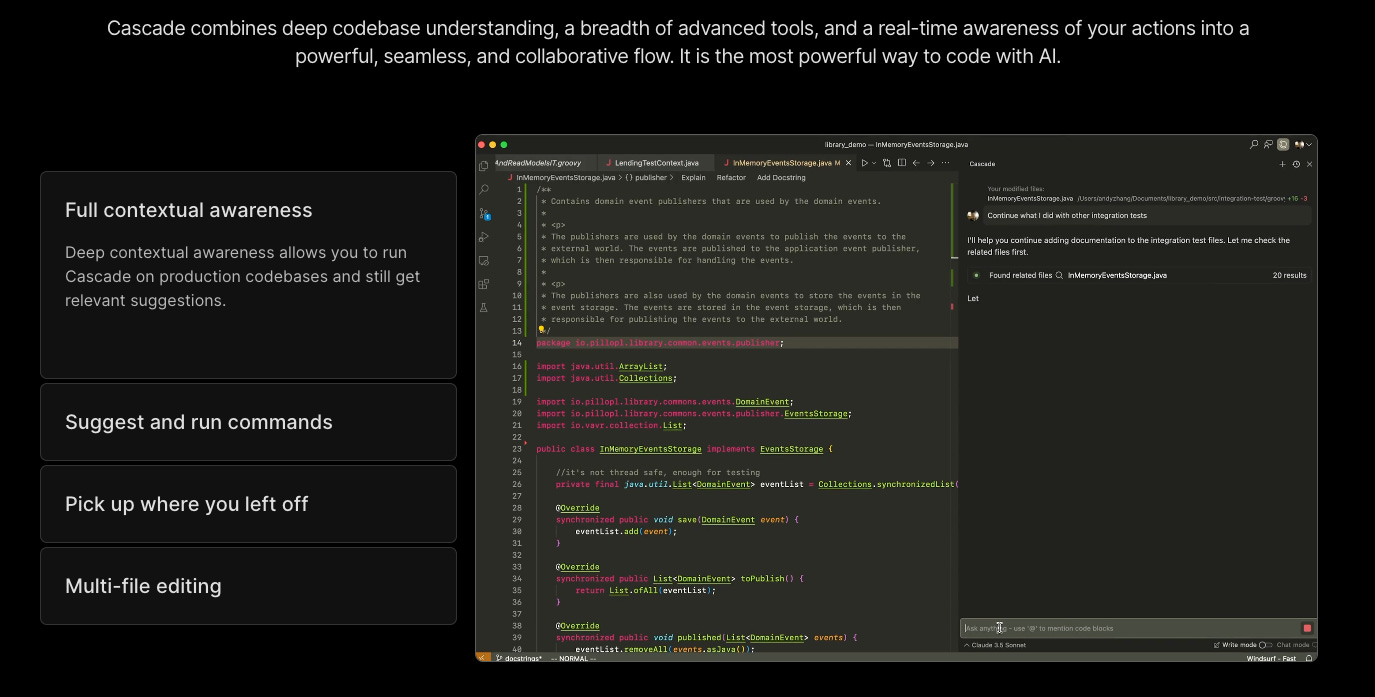Screen dimensions: 1375x697
Task: Open the Source Control icon with badge
Action: pos(484,213)
